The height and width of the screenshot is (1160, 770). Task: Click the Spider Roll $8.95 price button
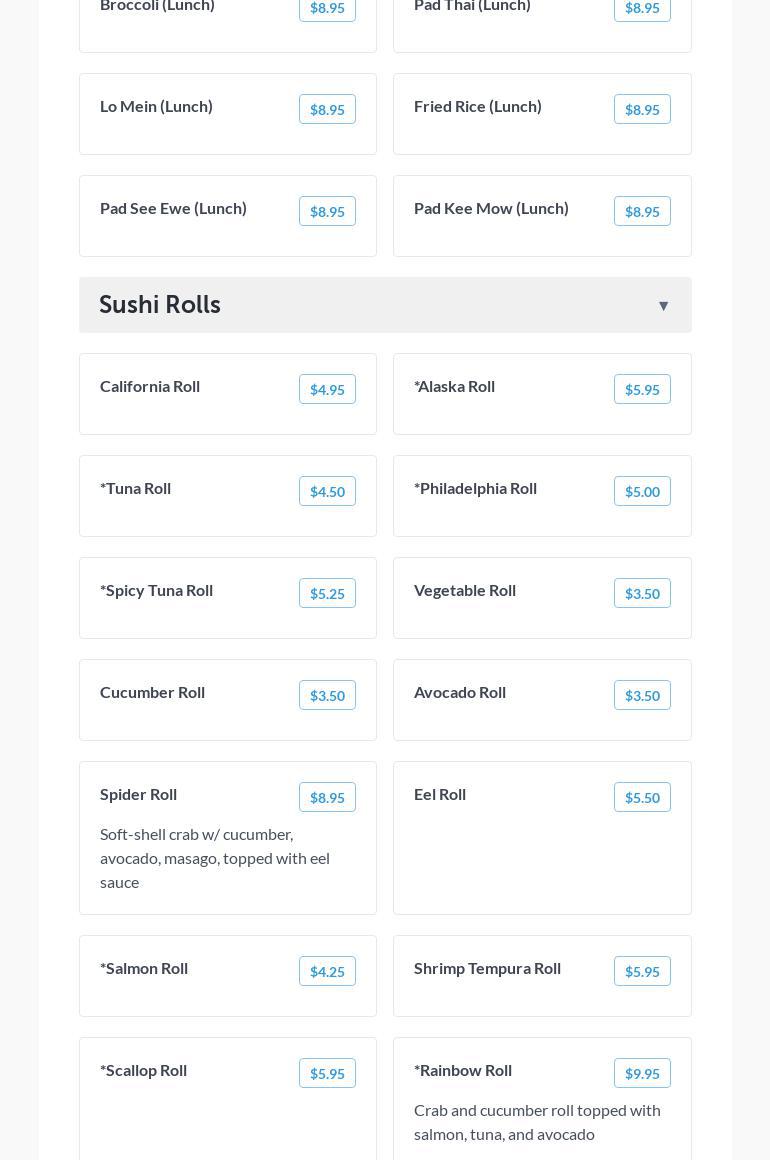(x=327, y=798)
